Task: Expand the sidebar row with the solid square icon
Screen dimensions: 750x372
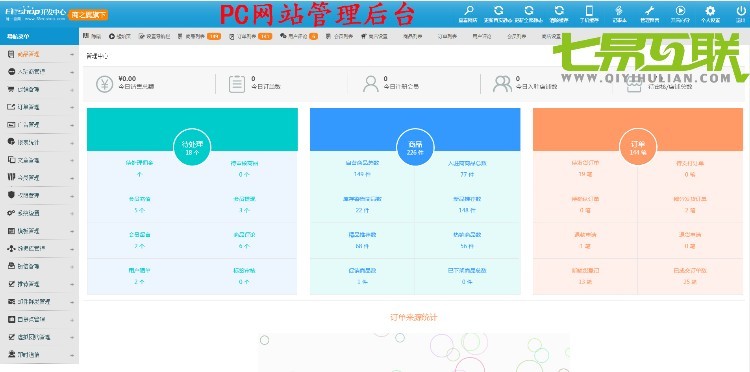Action: point(39,319)
